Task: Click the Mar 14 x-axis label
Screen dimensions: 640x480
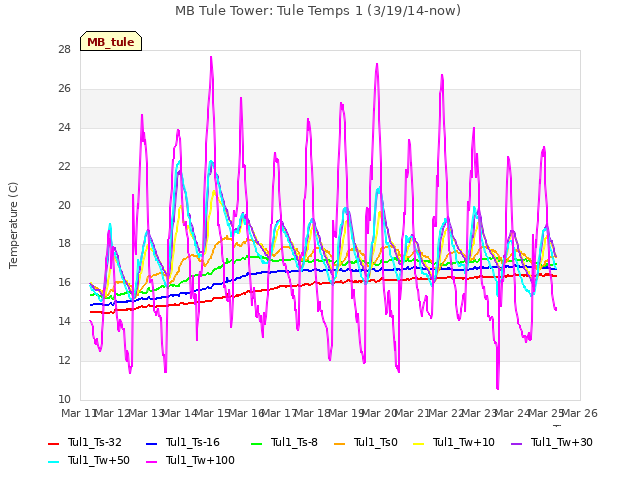Action: (179, 413)
